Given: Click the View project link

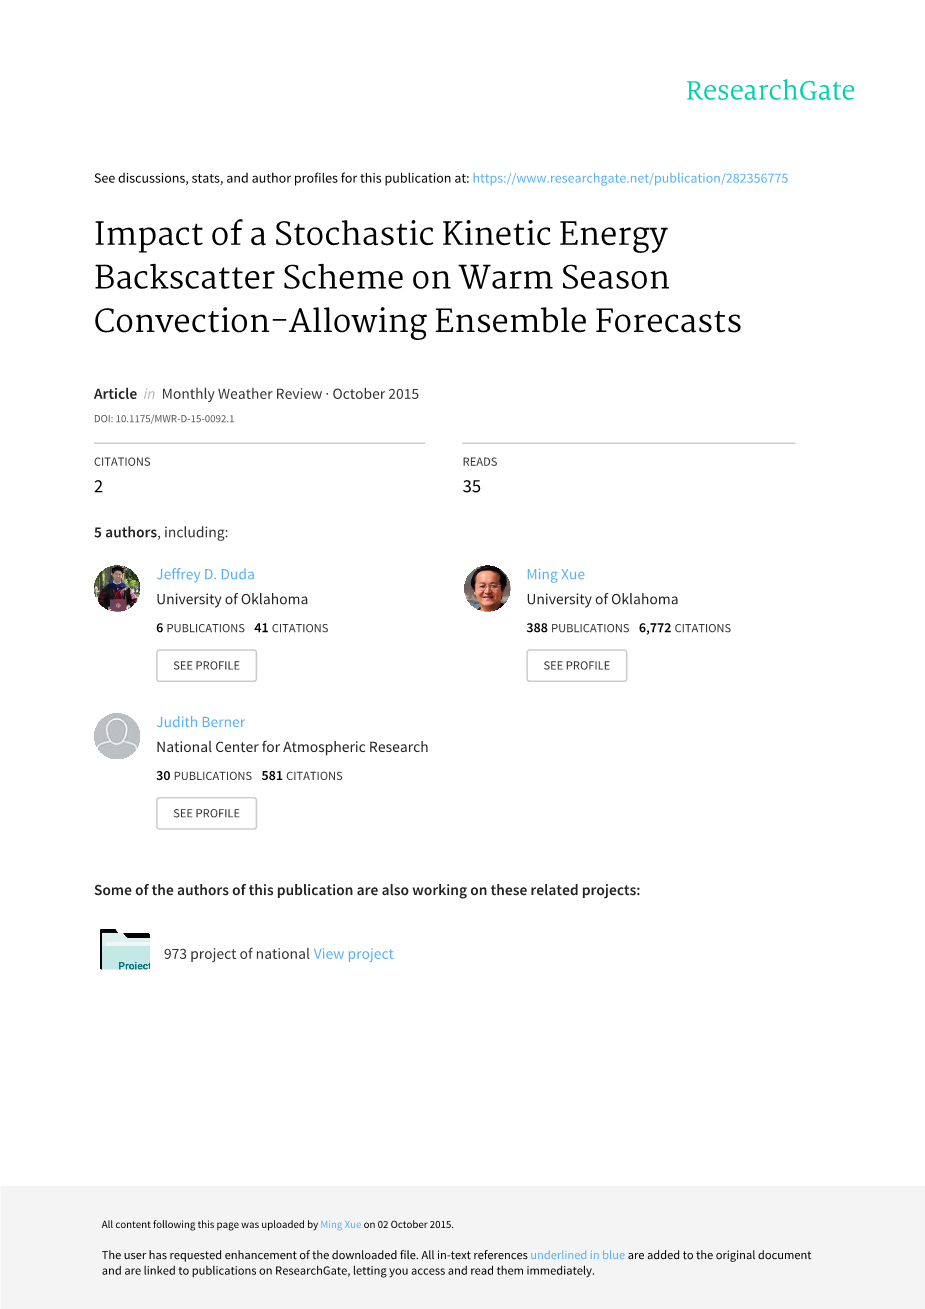Looking at the screenshot, I should pos(353,954).
